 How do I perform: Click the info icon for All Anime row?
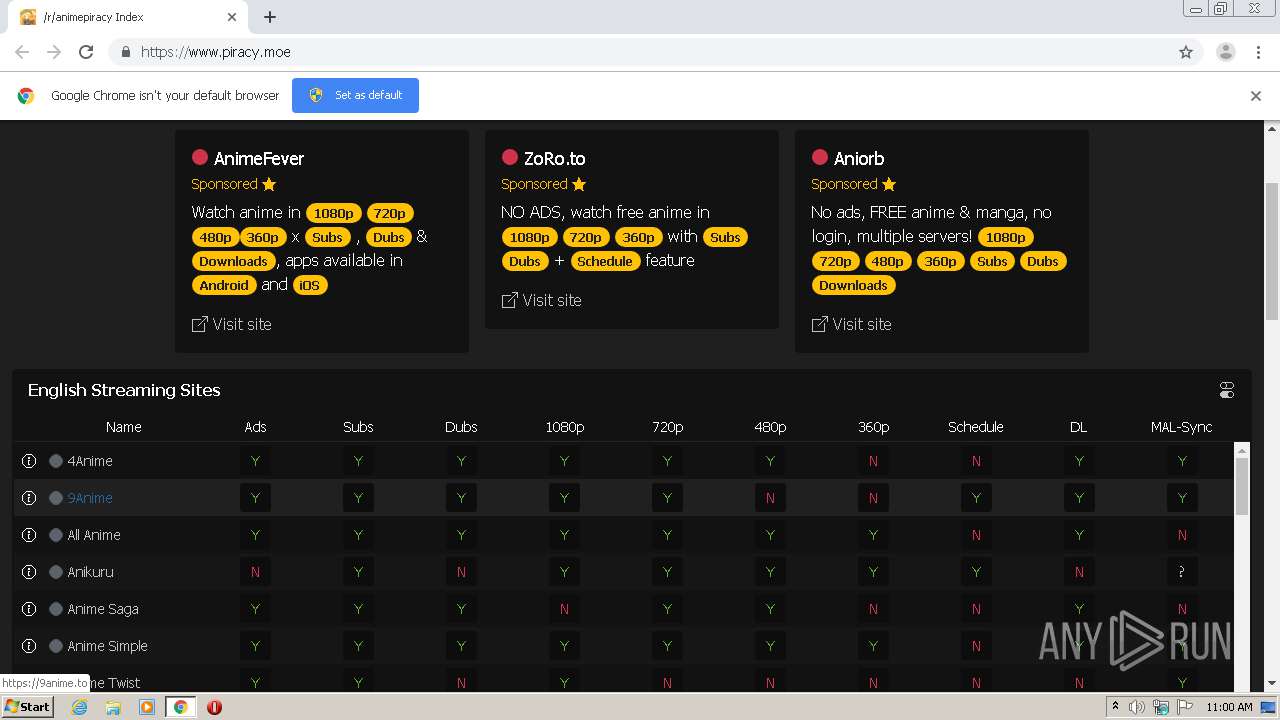coord(29,535)
